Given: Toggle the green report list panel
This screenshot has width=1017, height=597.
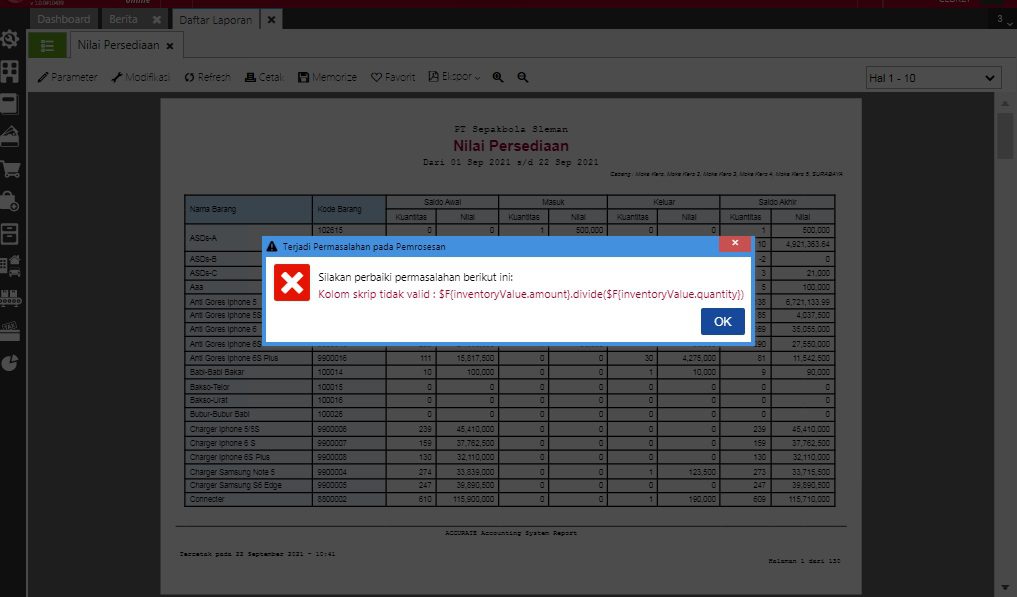Looking at the screenshot, I should tap(46, 45).
